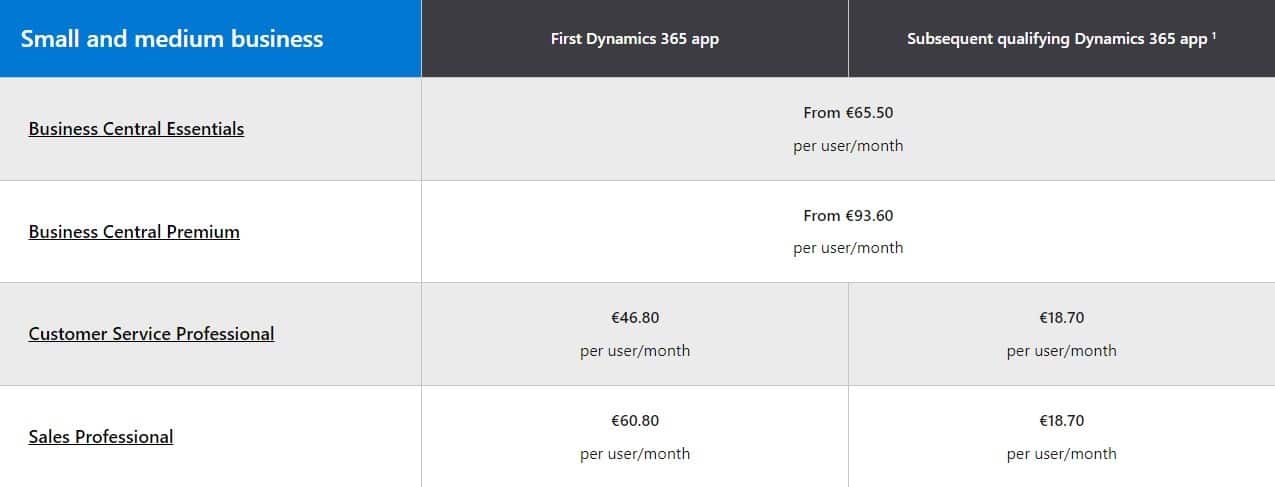Screen dimensions: 1275x487
Task: Click the €18.70 price in Customer Service row
Action: 1062,318
